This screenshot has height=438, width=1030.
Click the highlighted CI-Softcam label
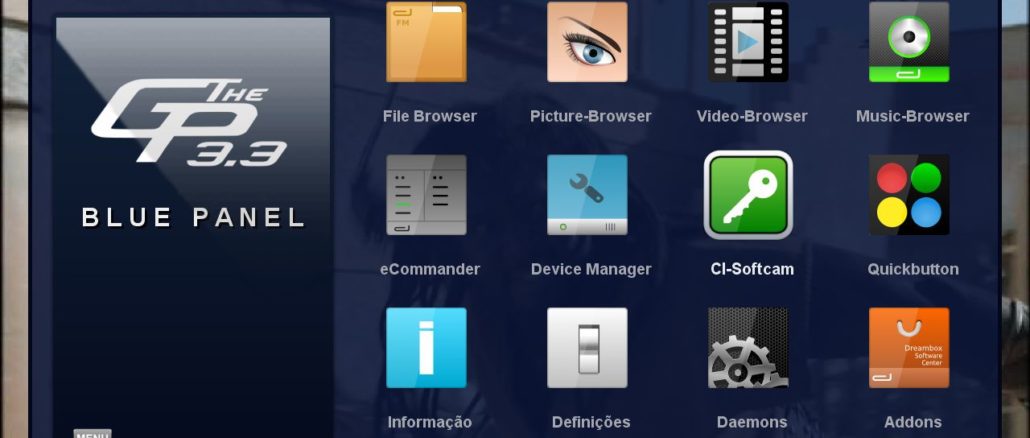click(x=752, y=269)
